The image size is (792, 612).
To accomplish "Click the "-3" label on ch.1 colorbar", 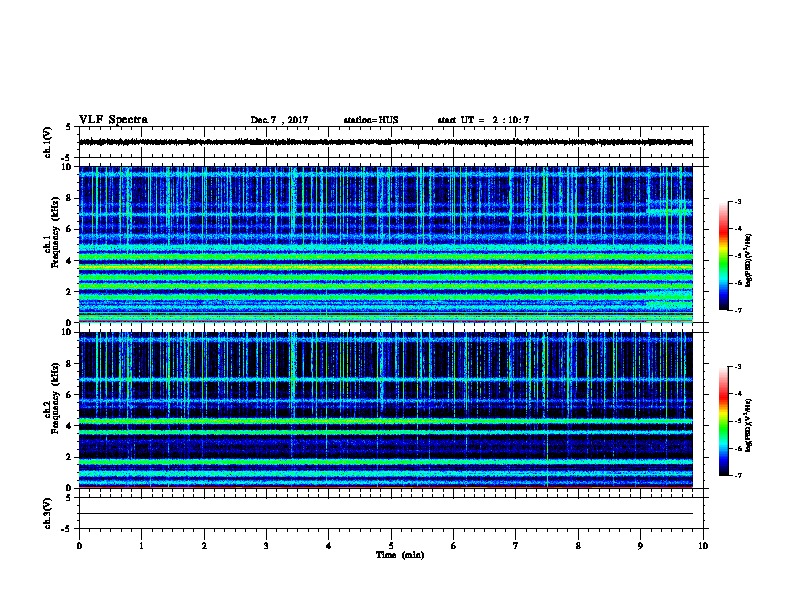I will [737, 202].
